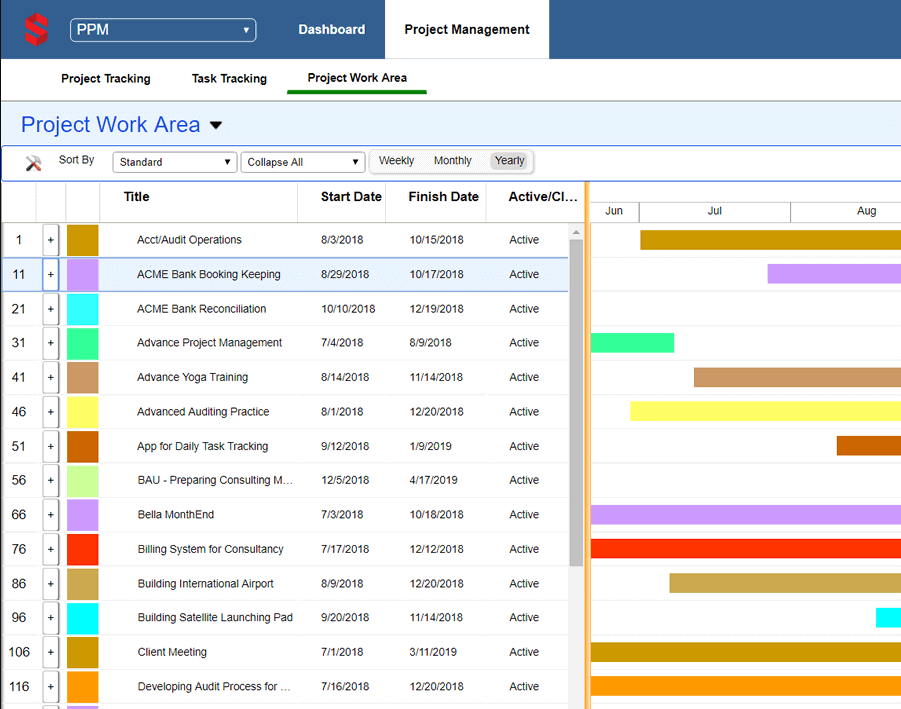Viewport: 901px width, 709px height.
Task: Select the Yearly timeline view
Action: (x=509, y=161)
